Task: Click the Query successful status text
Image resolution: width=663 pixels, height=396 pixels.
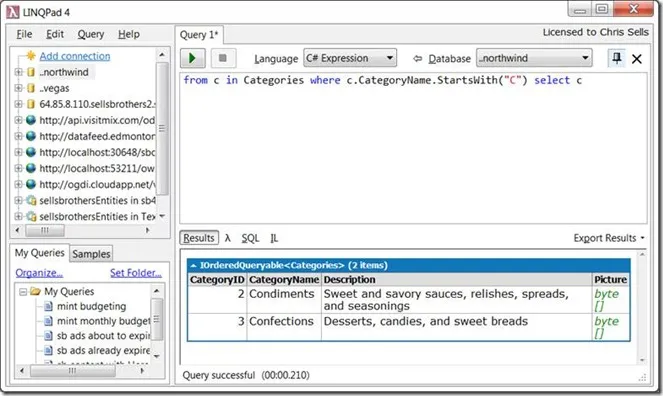Action: click(x=246, y=375)
